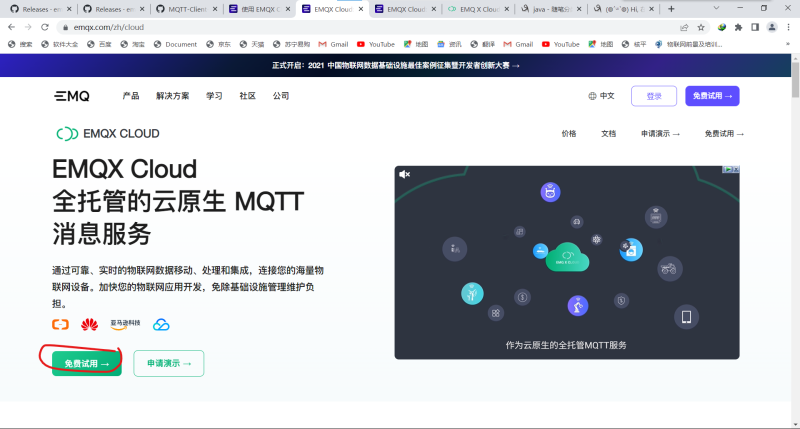Close the MQTT-Client tab
The width and height of the screenshot is (800, 429).
(215, 9)
